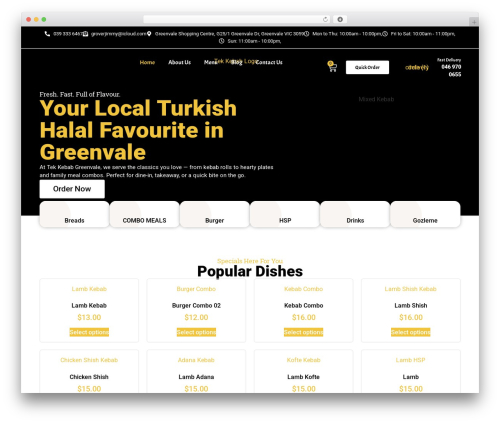Click the Popular Dishes heading
This screenshot has height=423, width=500.
click(250, 271)
